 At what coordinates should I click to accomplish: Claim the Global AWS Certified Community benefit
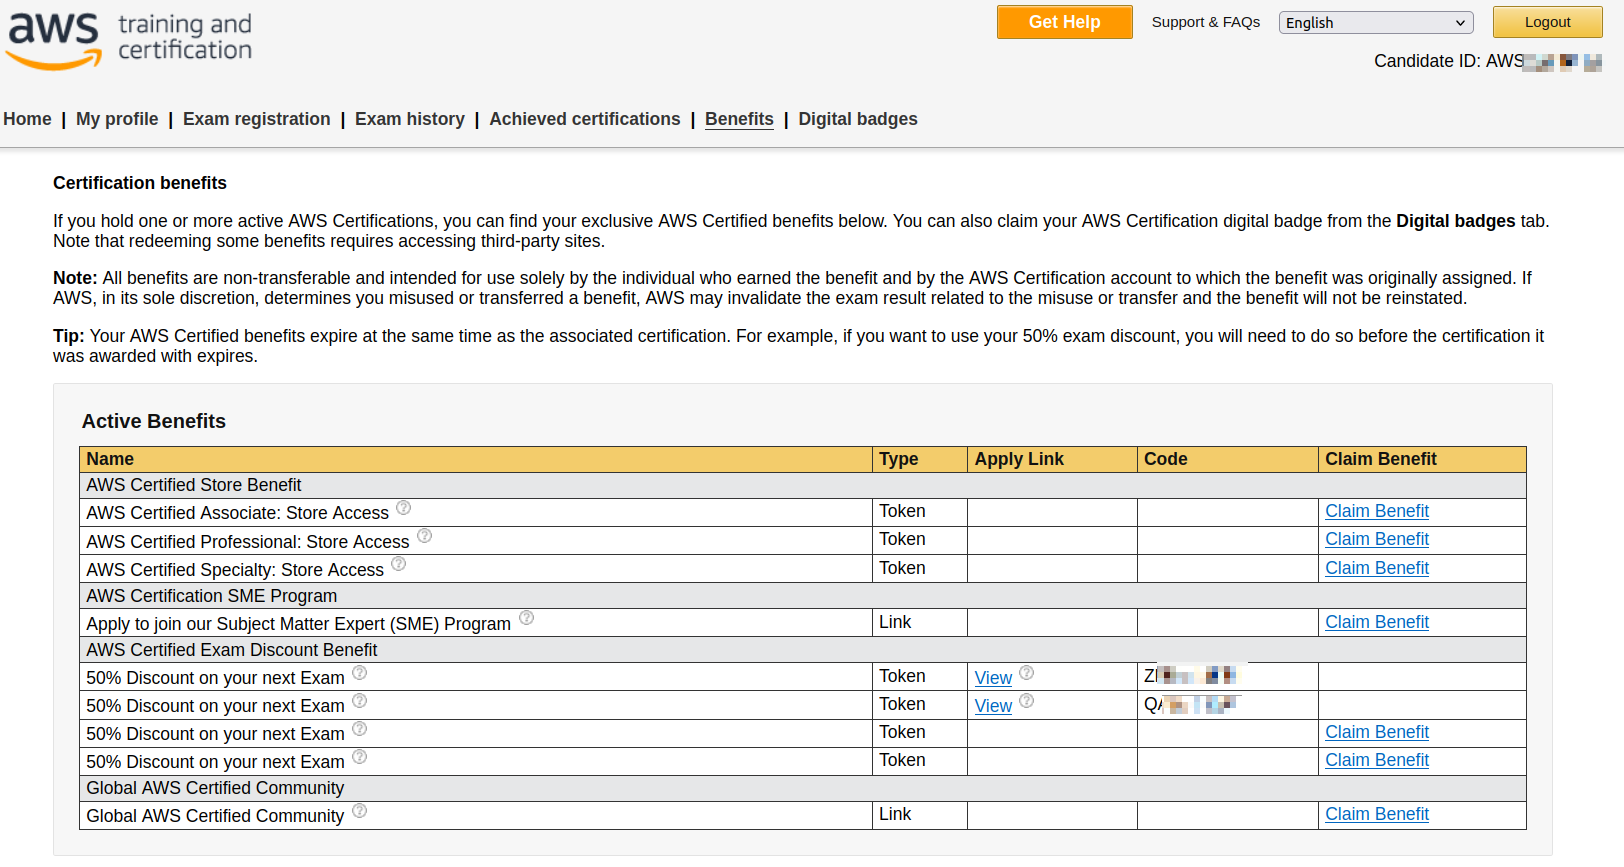click(x=1377, y=814)
